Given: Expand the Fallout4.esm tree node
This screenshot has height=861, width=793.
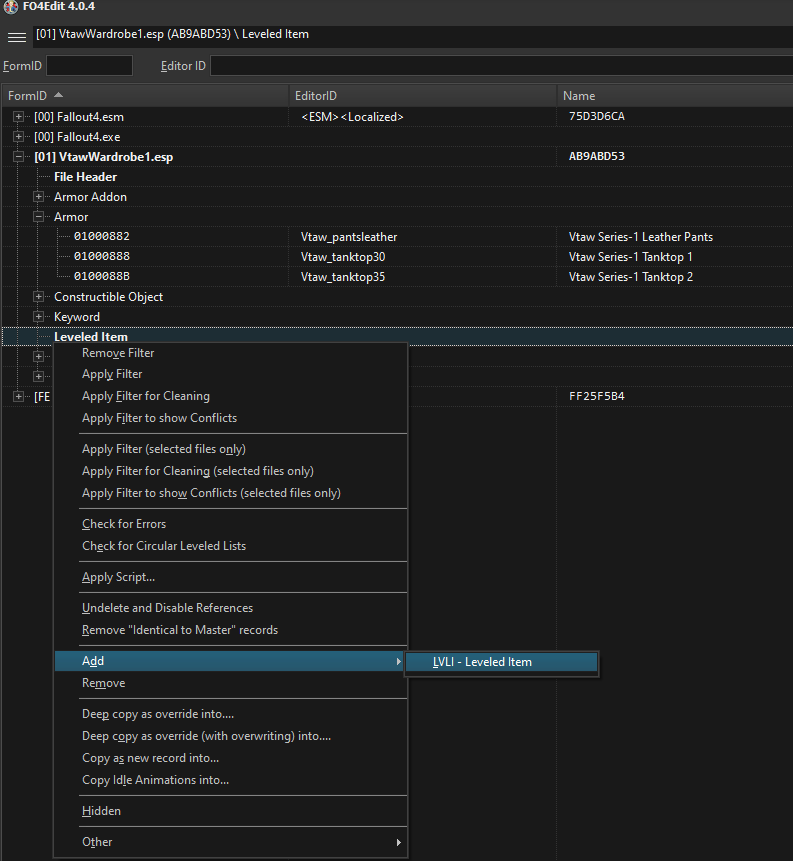Looking at the screenshot, I should pyautogui.click(x=18, y=116).
